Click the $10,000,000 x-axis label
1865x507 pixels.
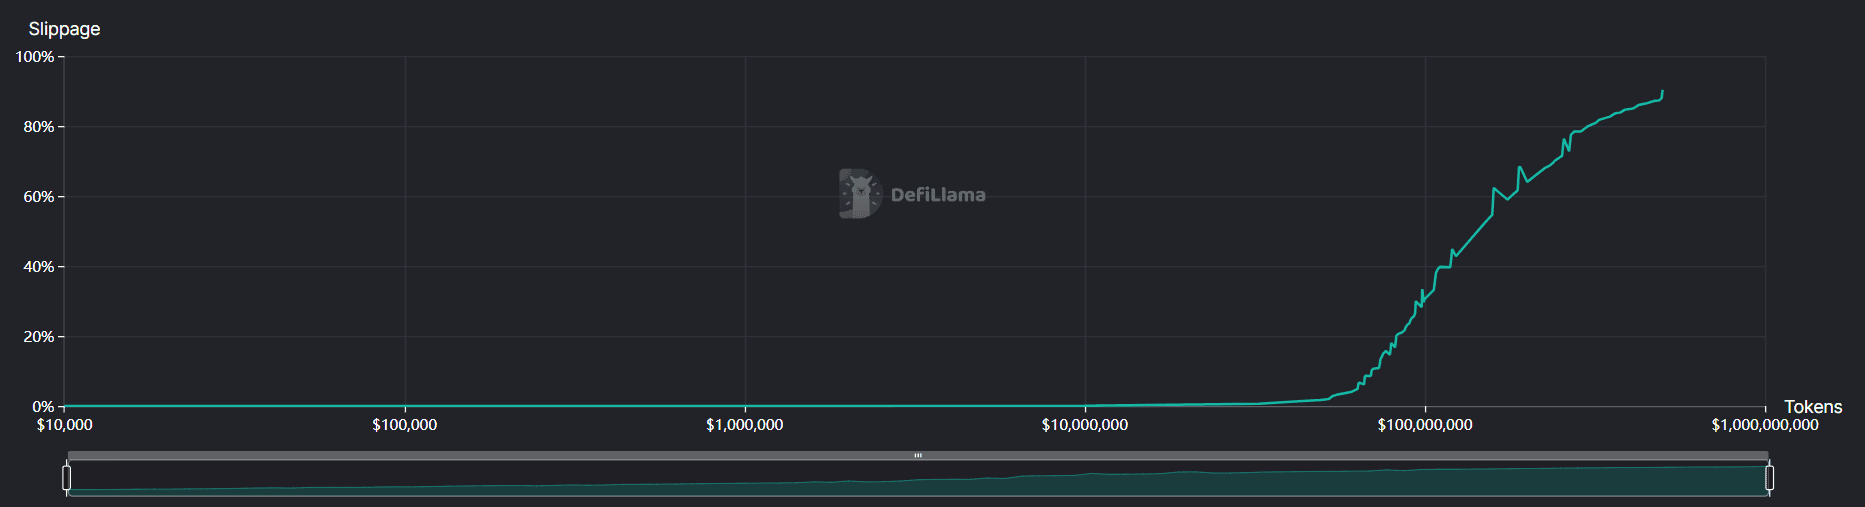pyautogui.click(x=1085, y=425)
